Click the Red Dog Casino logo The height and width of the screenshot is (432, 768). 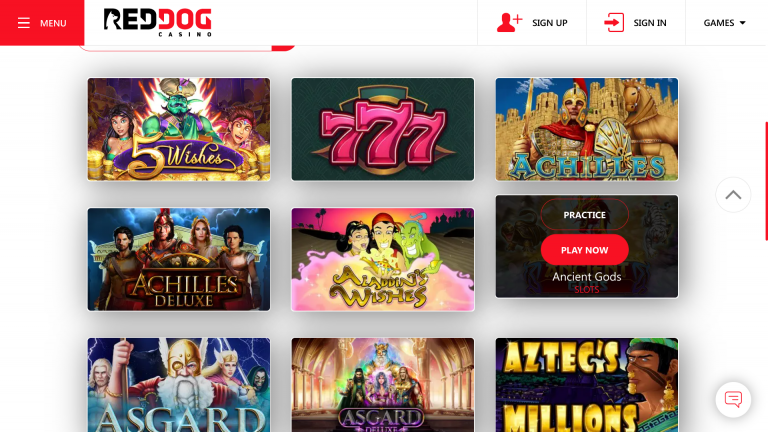158,23
